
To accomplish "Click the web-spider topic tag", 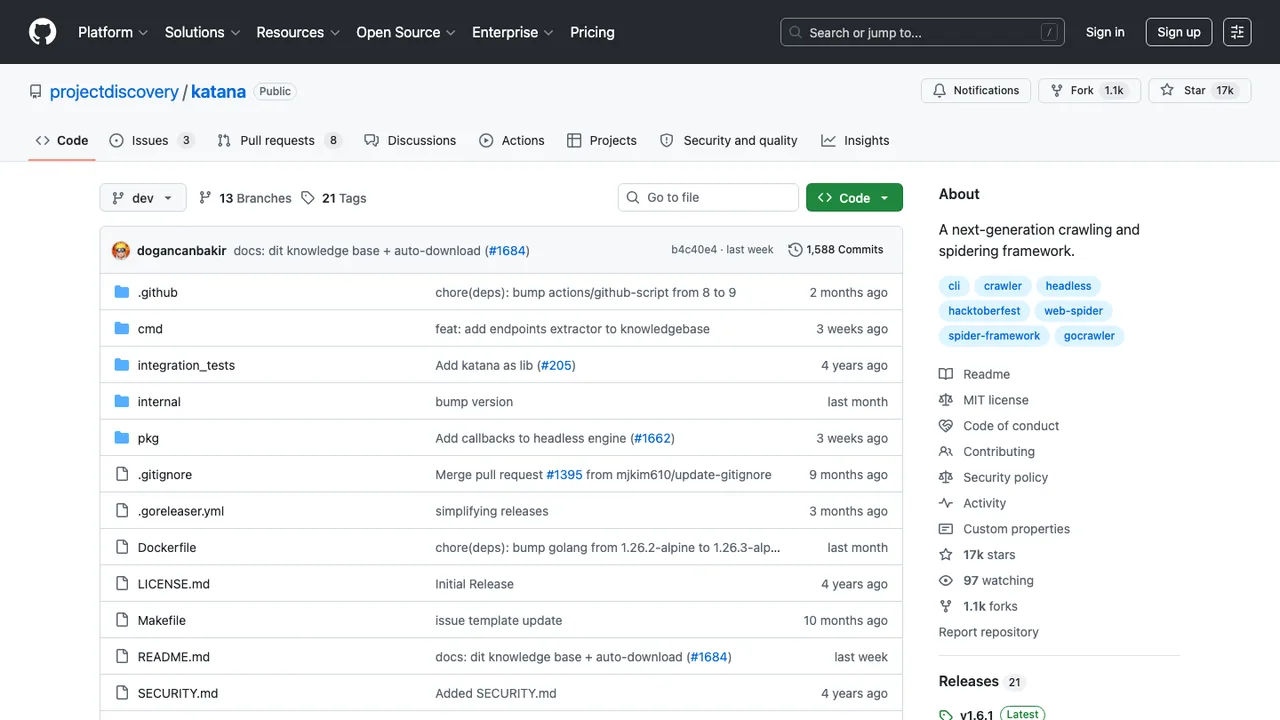I will tap(1073, 311).
